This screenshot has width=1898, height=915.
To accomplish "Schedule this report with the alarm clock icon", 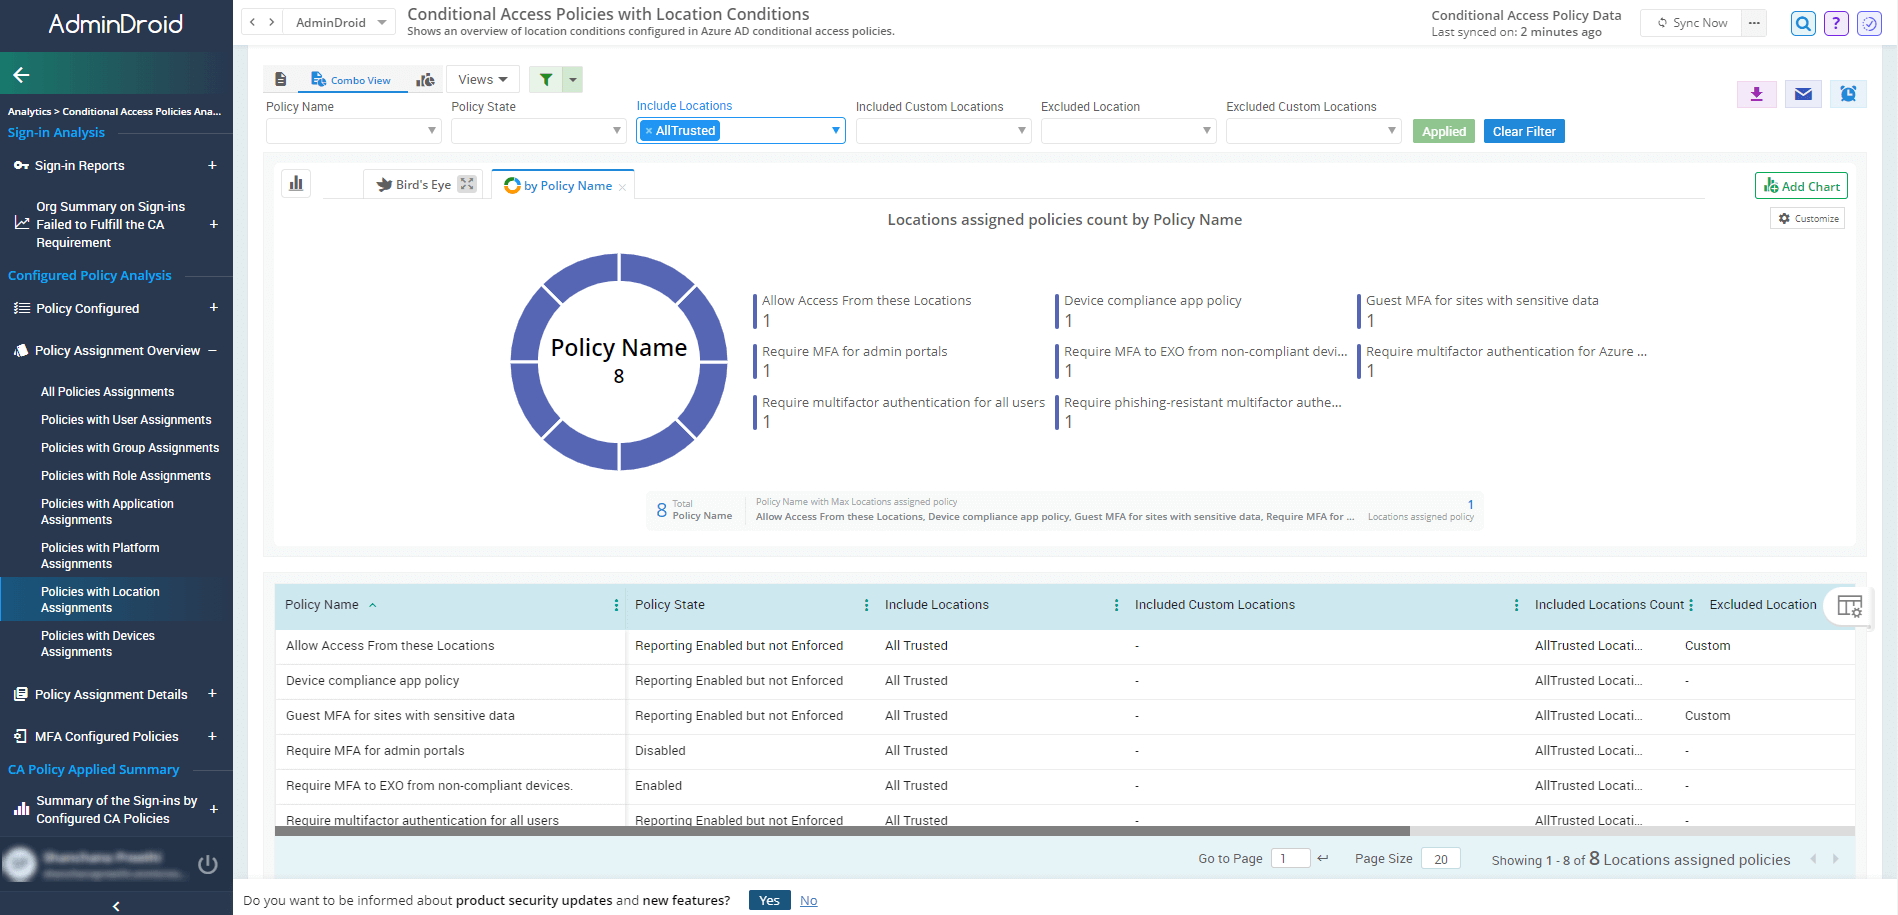I will (1849, 94).
